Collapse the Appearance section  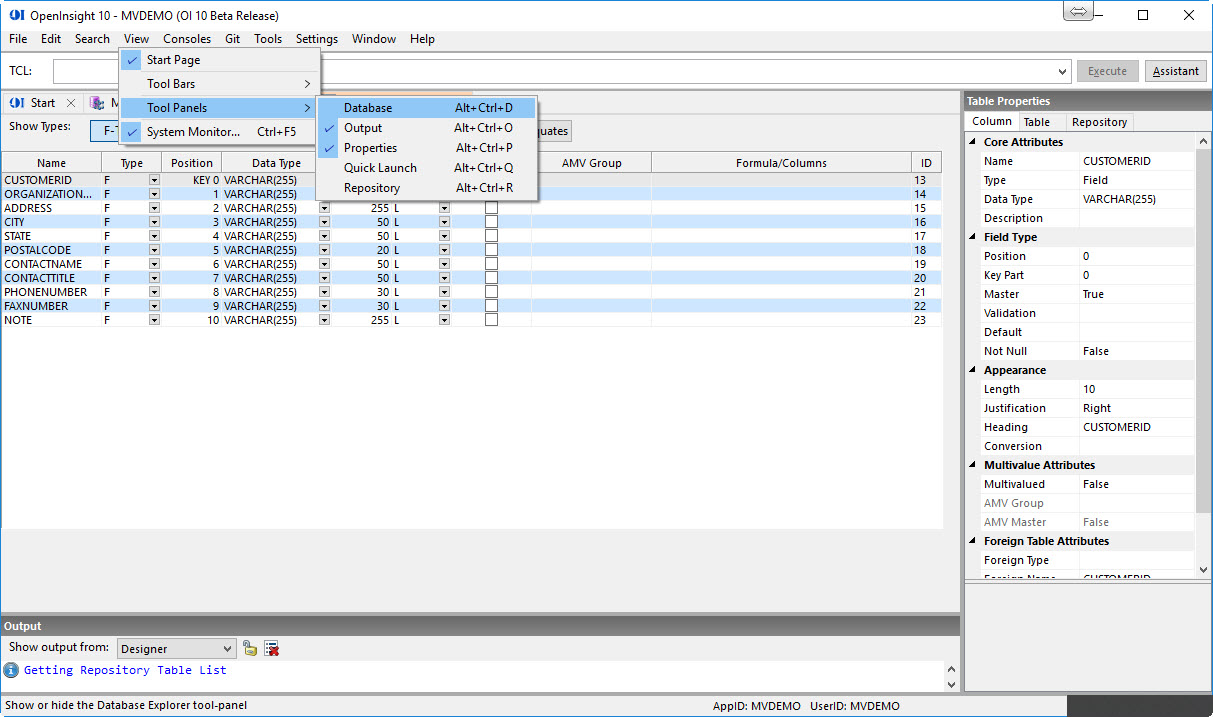[x=972, y=370]
